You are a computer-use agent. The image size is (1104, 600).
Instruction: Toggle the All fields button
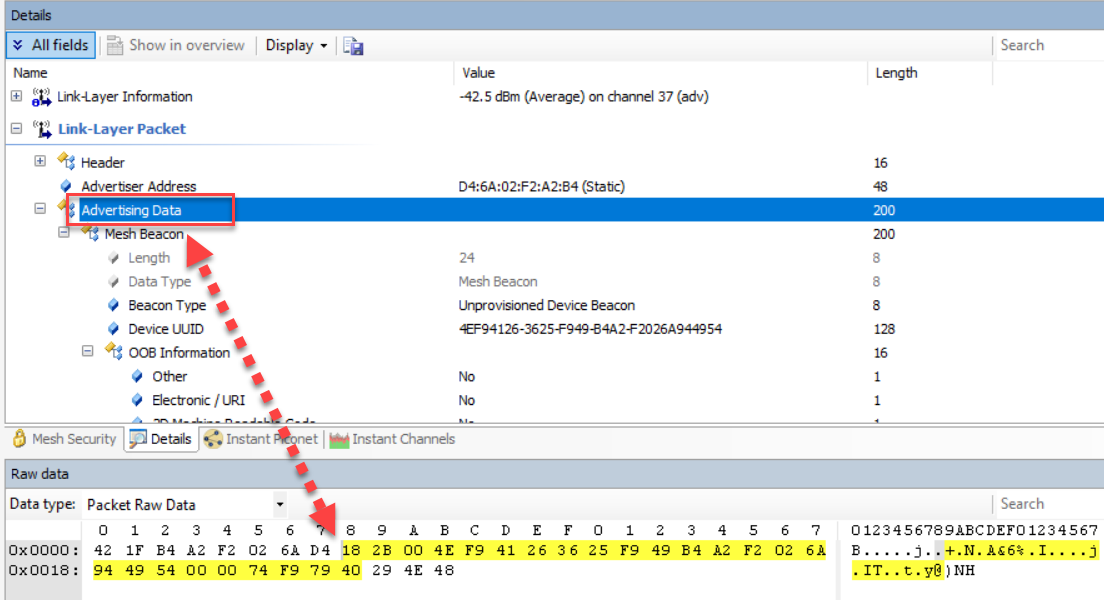coord(51,45)
